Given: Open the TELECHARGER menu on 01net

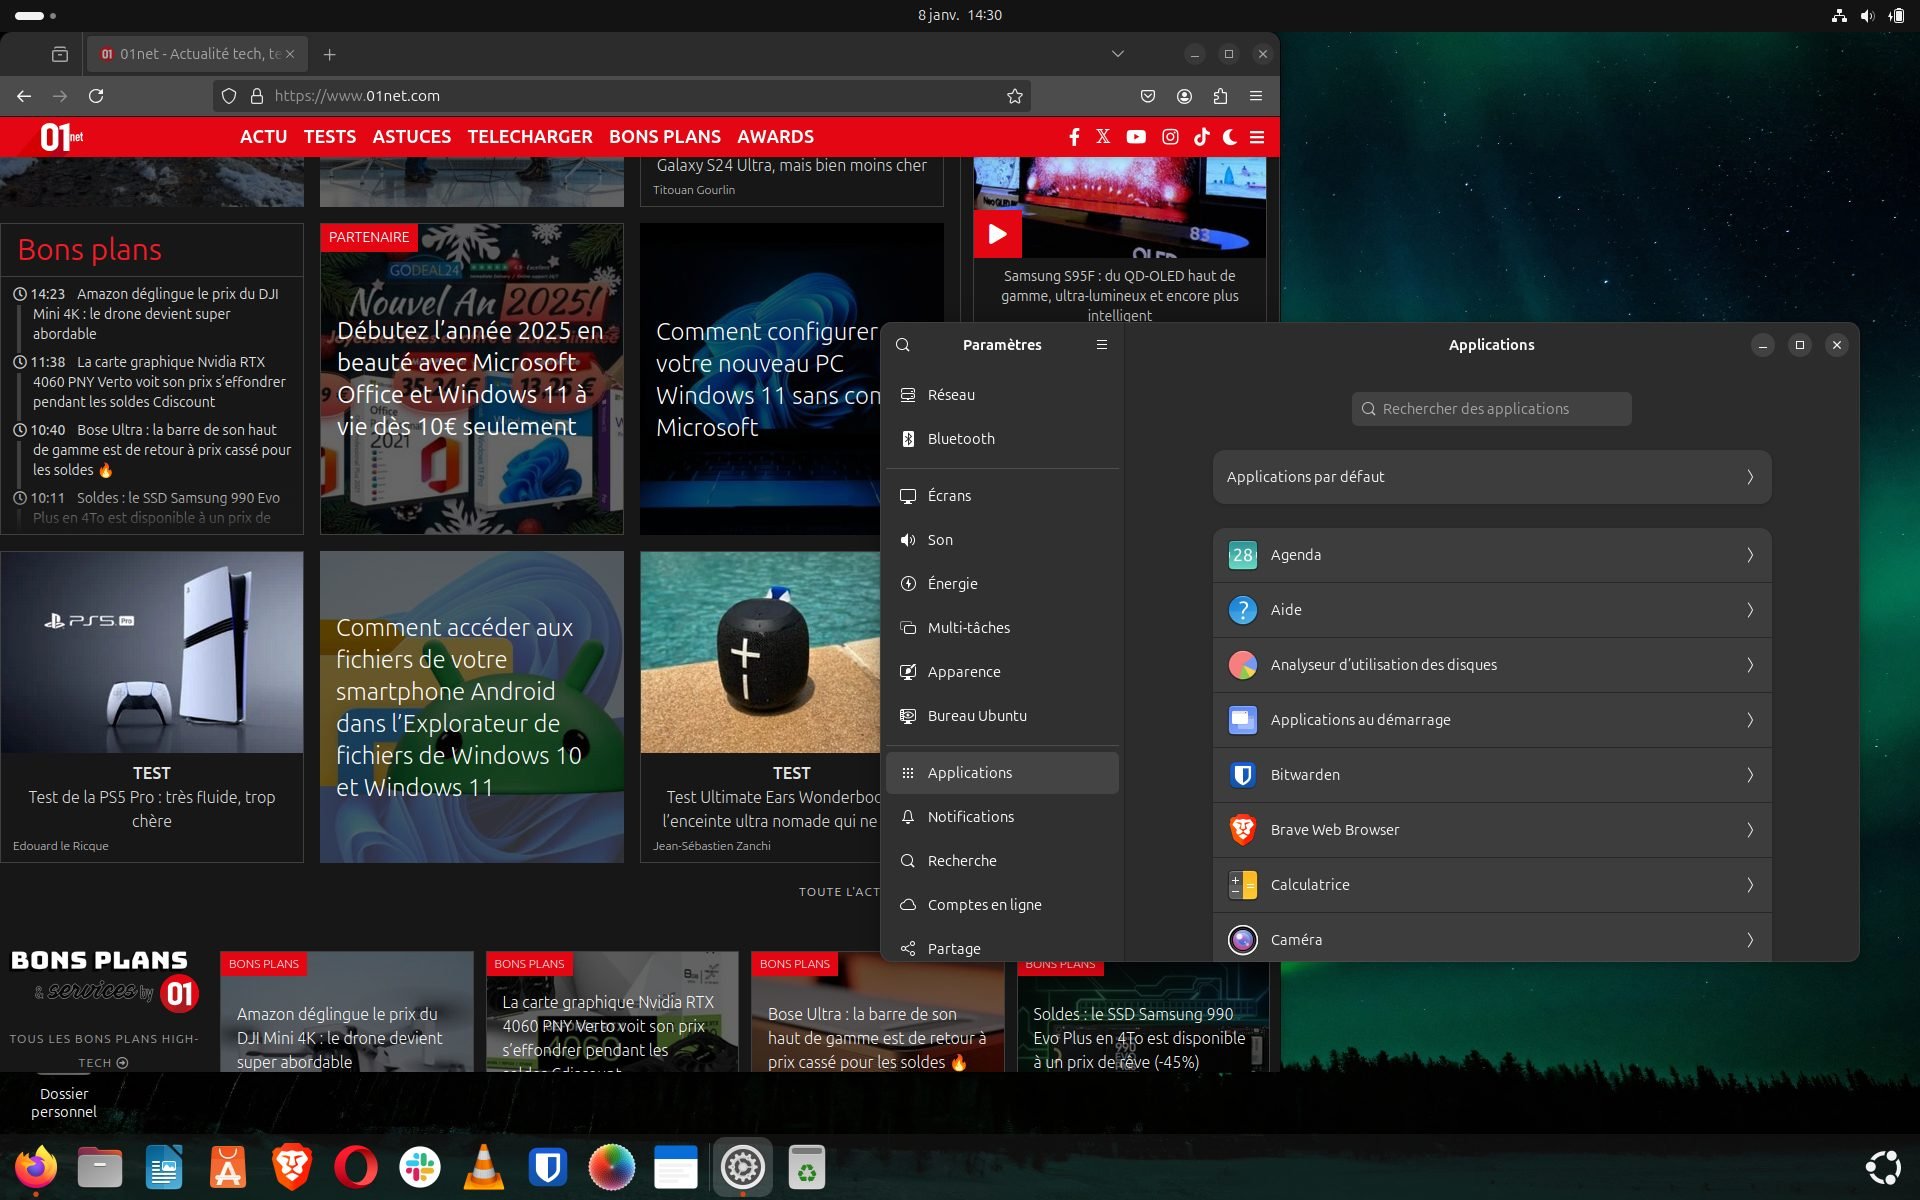Looking at the screenshot, I should [x=530, y=137].
